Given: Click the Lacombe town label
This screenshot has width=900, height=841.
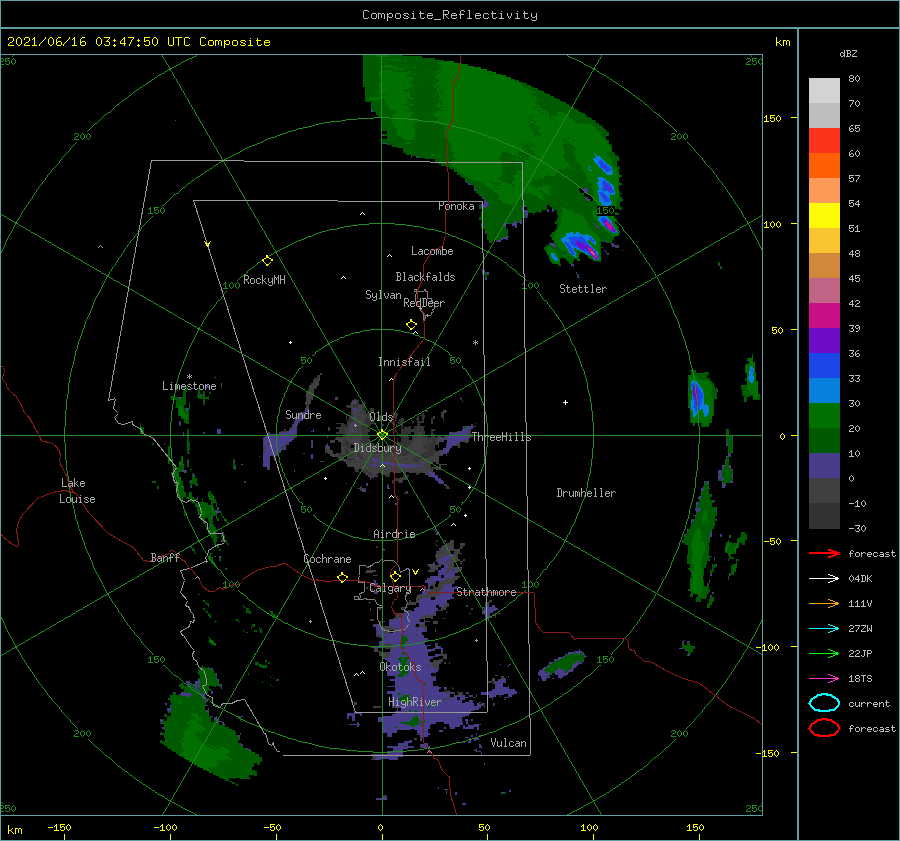Looking at the screenshot, I should (x=432, y=251).
